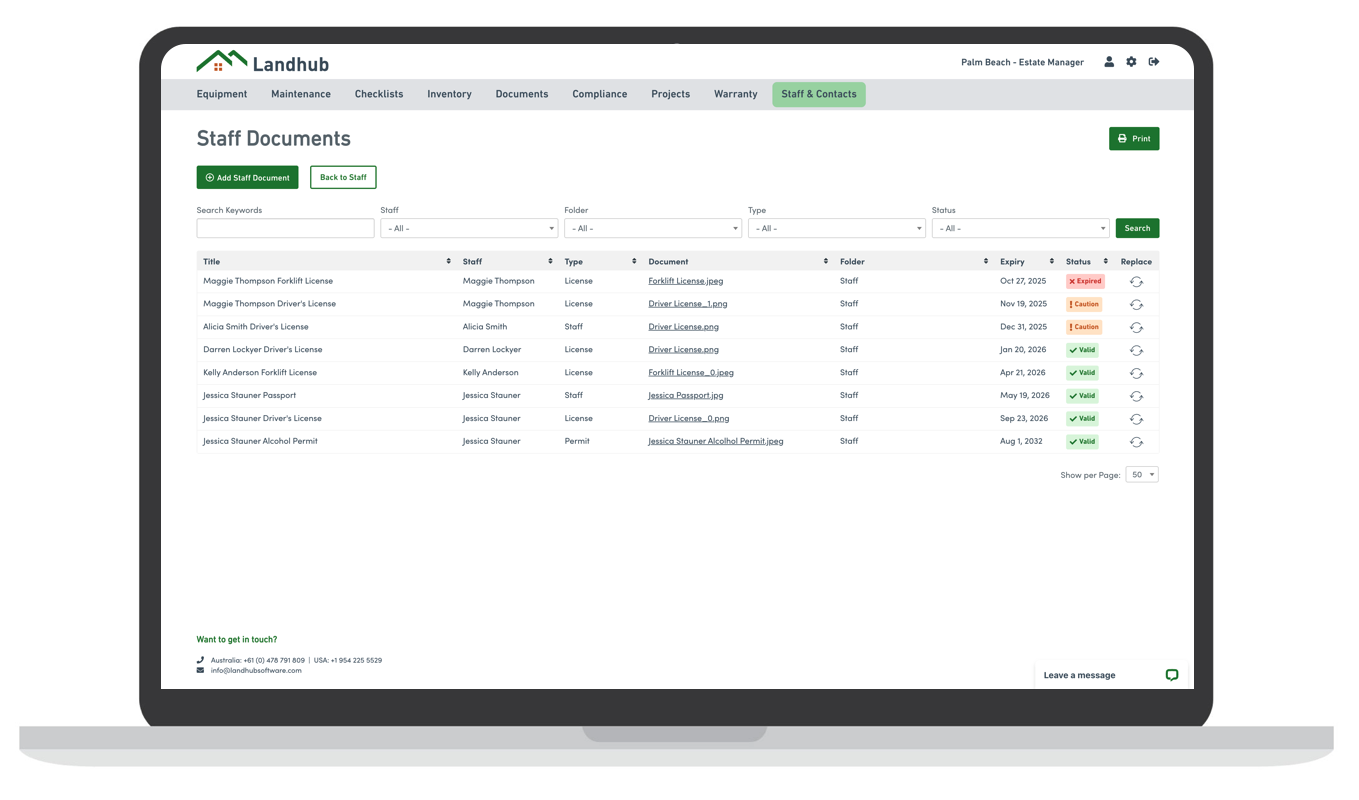Expand the Staff filter dropdown
Viewport: 1359px width, 800px height.
469,229
